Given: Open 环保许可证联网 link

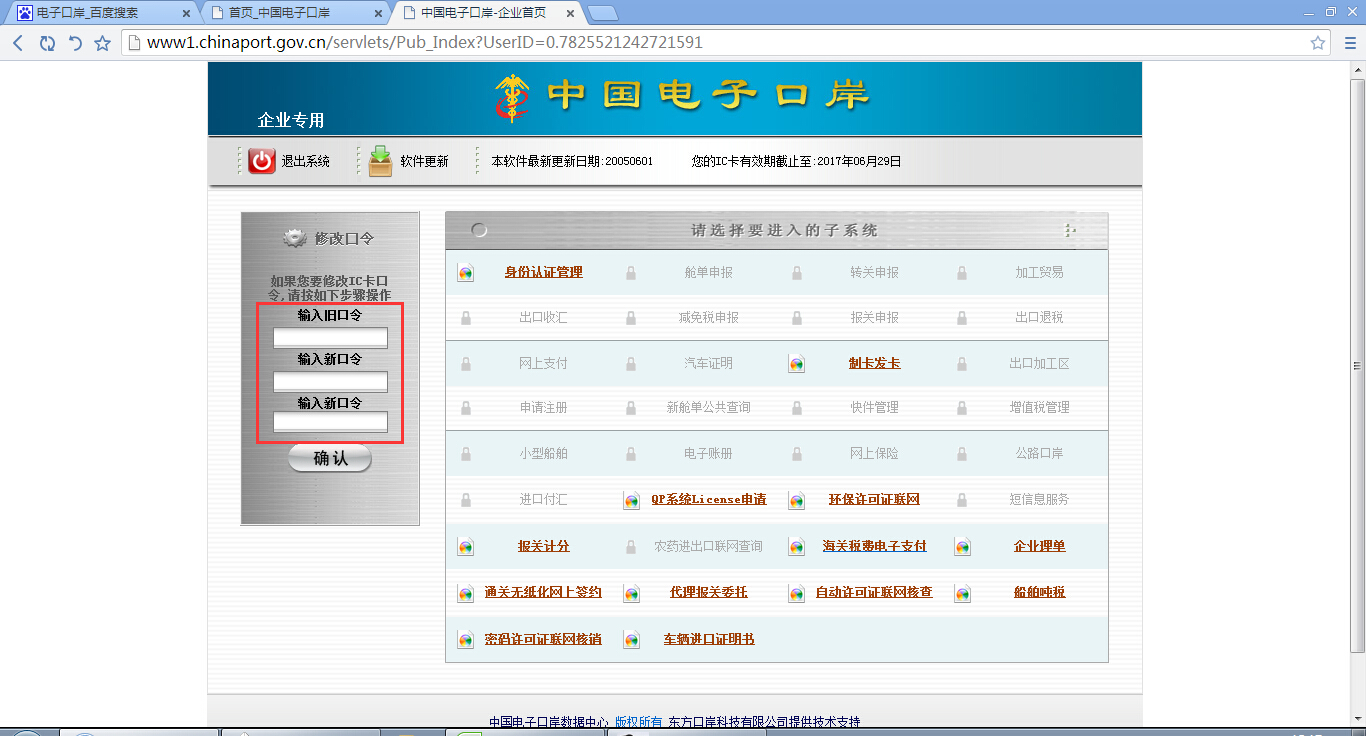Looking at the screenshot, I should (874, 499).
